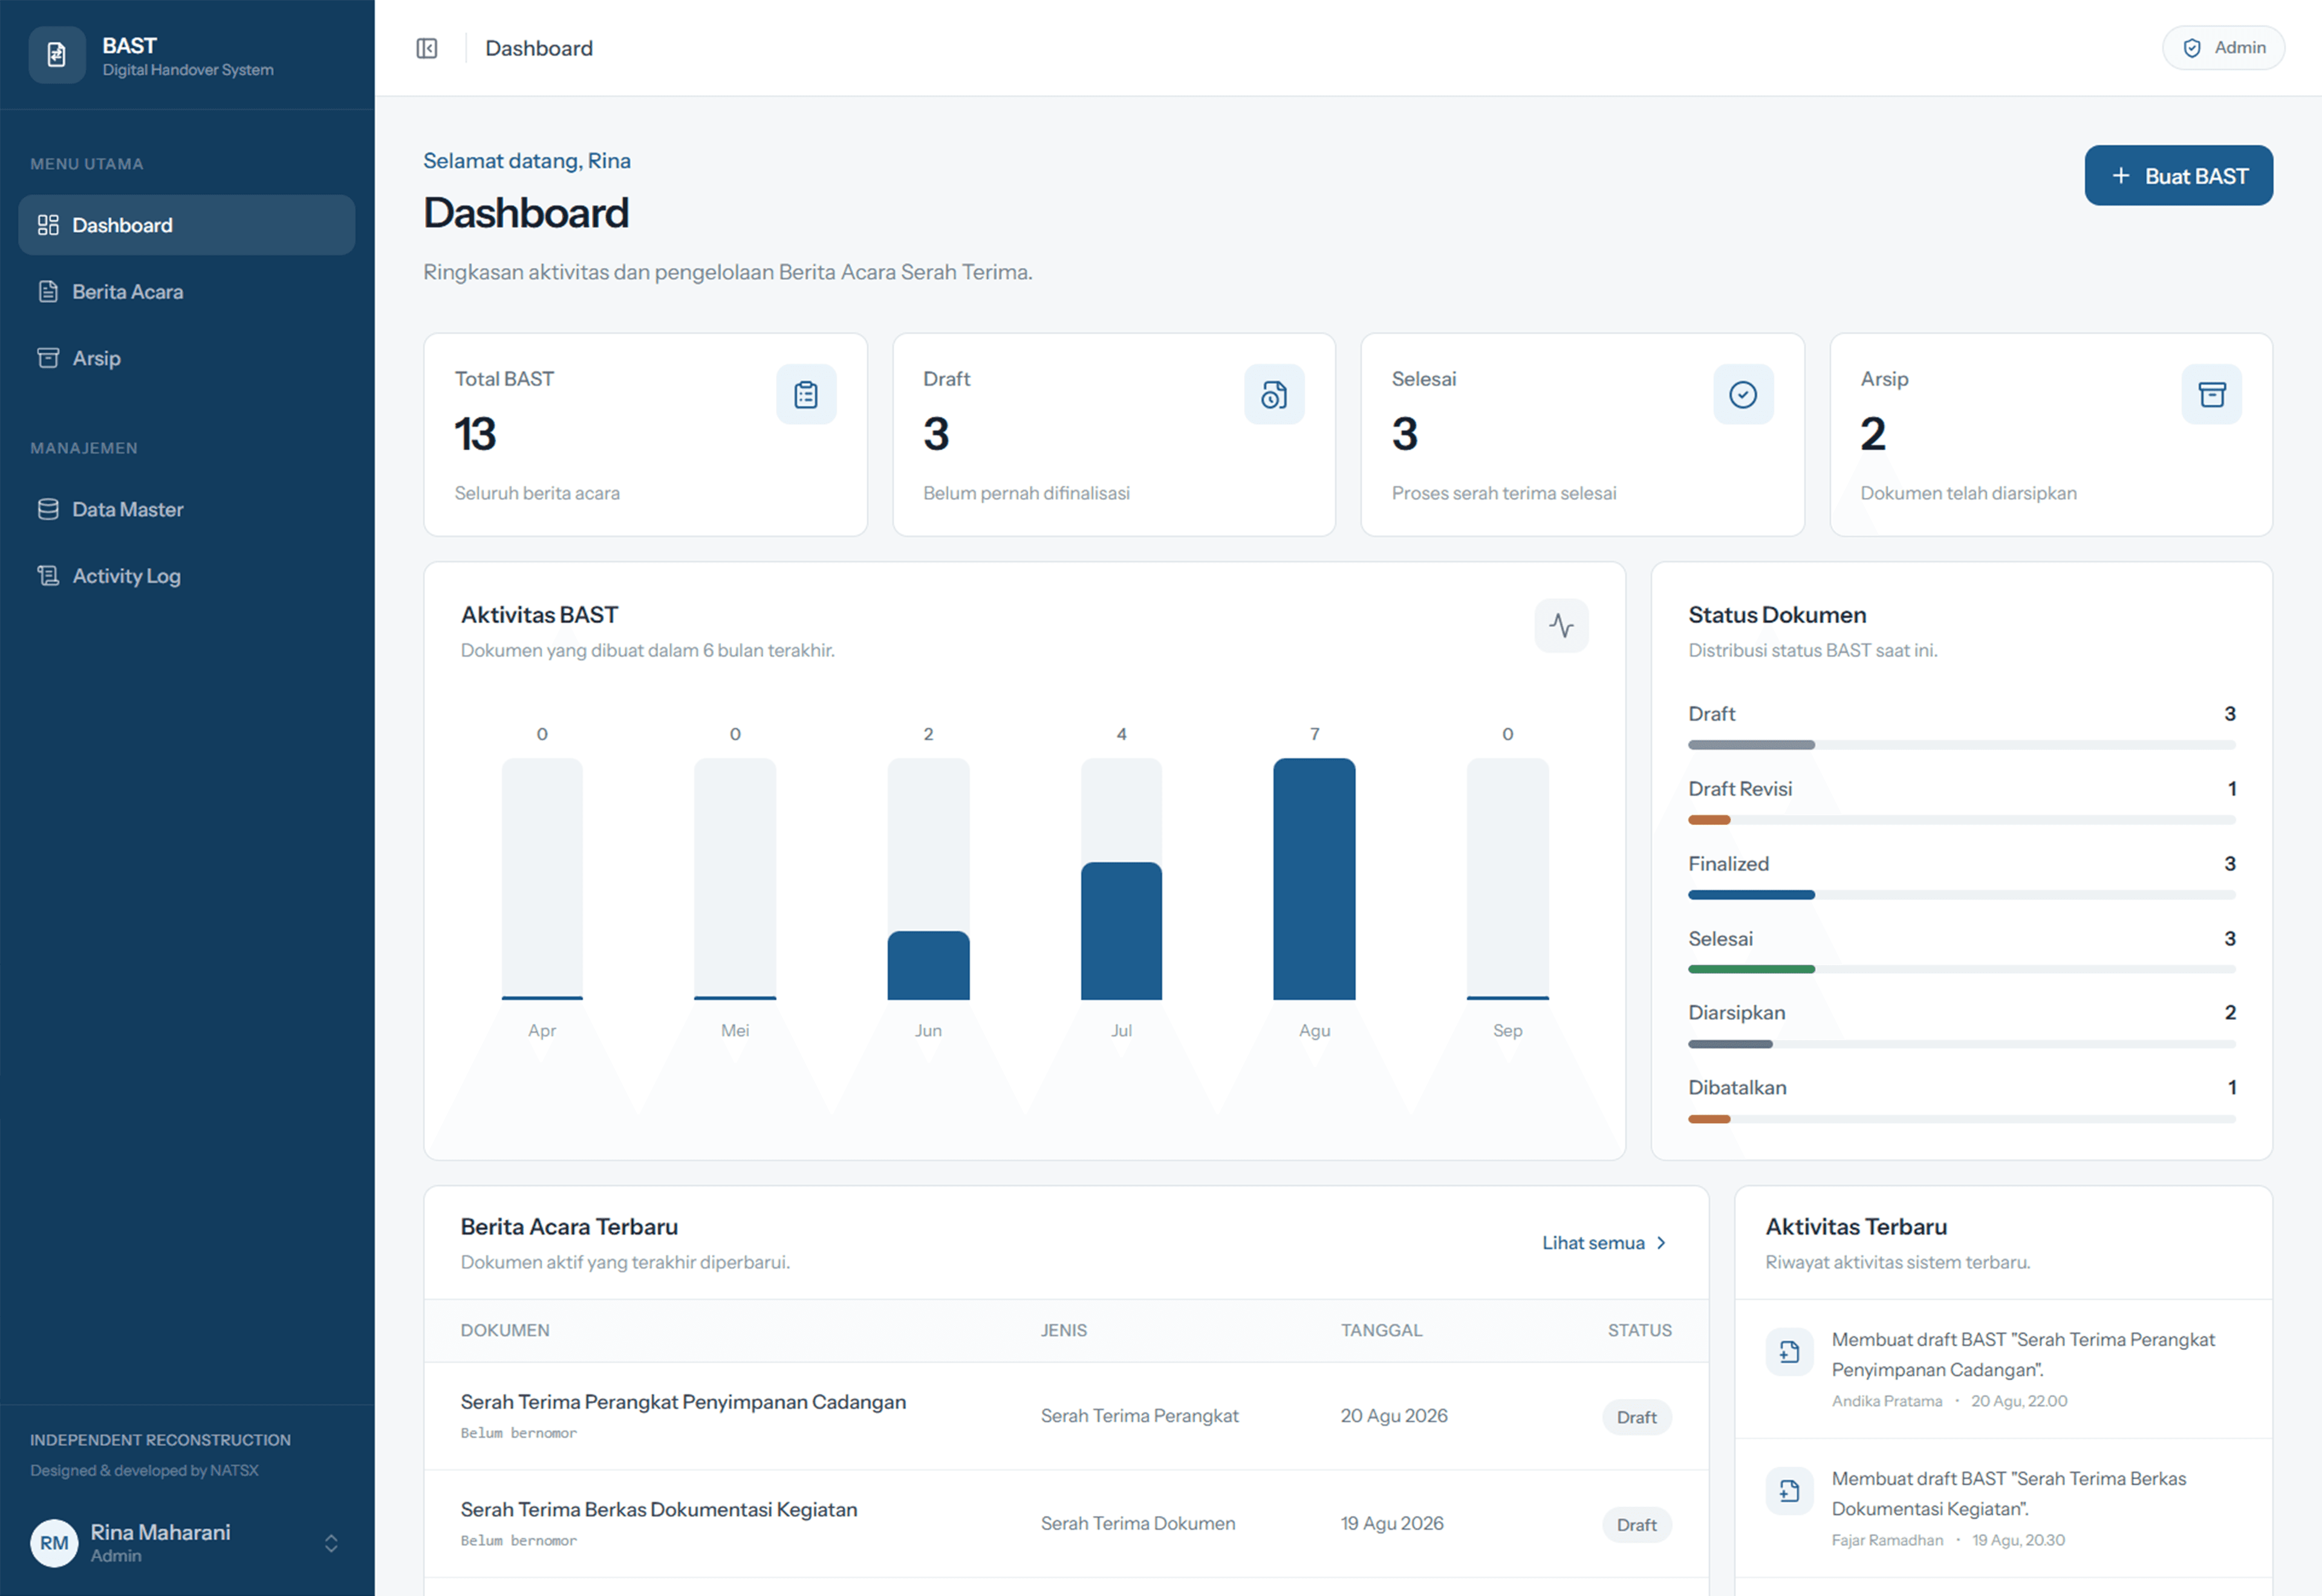Click the Total BAST value 13
Screen dimensions: 2322x1596
click(475, 434)
